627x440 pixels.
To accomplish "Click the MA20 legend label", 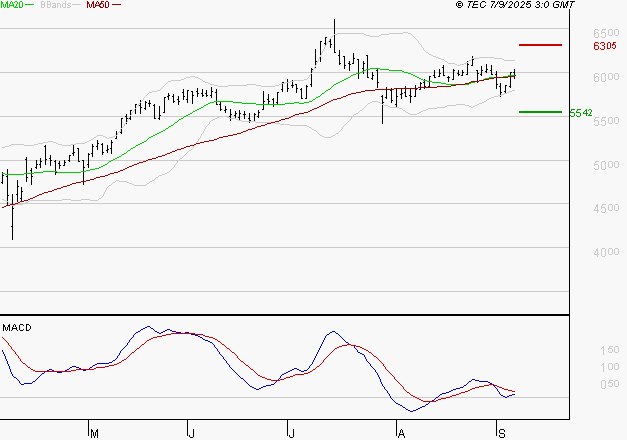I will (x=13, y=5).
